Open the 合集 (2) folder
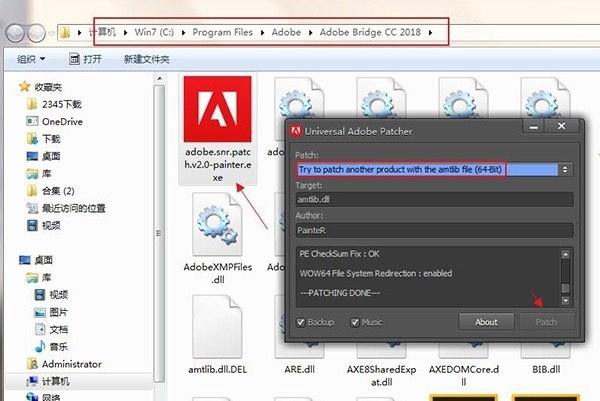The height and width of the screenshot is (401, 600). [x=50, y=191]
